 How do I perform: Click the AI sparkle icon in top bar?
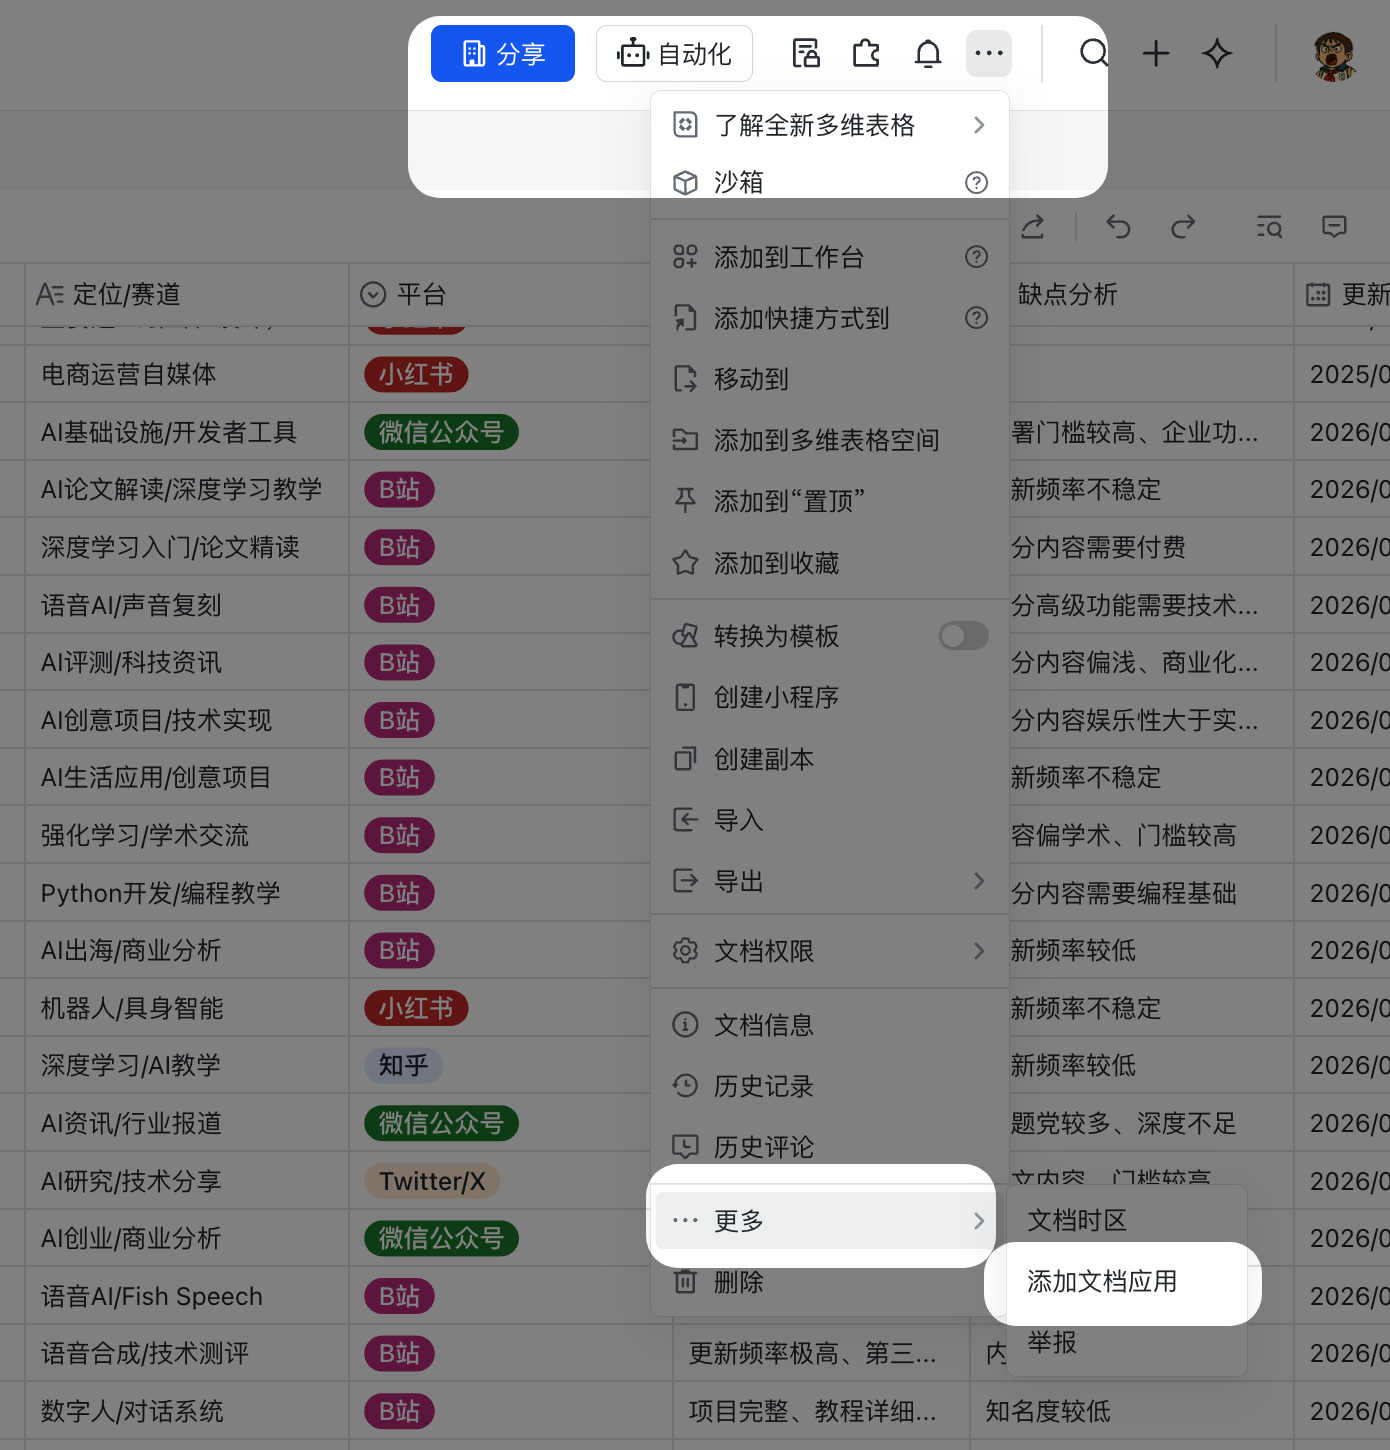point(1217,54)
